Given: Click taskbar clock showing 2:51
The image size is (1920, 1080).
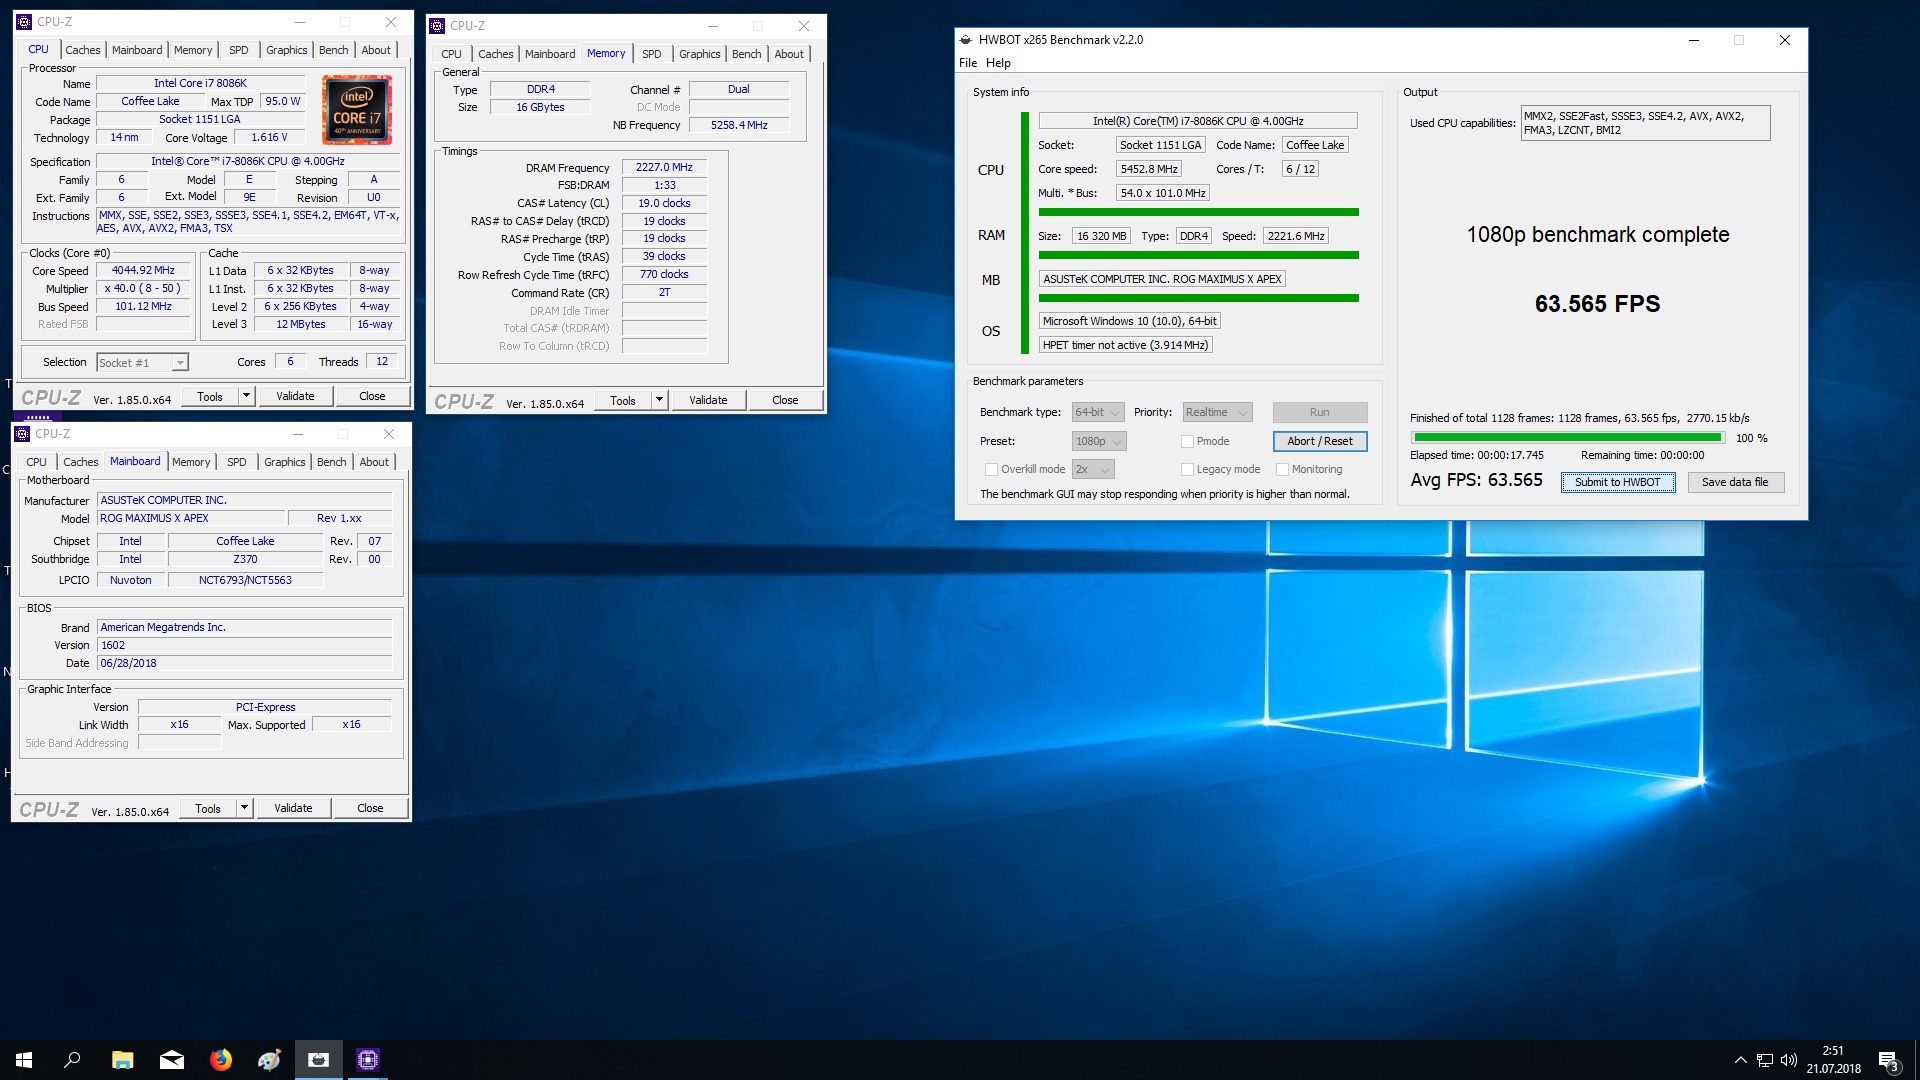Looking at the screenshot, I should coord(1833,1060).
